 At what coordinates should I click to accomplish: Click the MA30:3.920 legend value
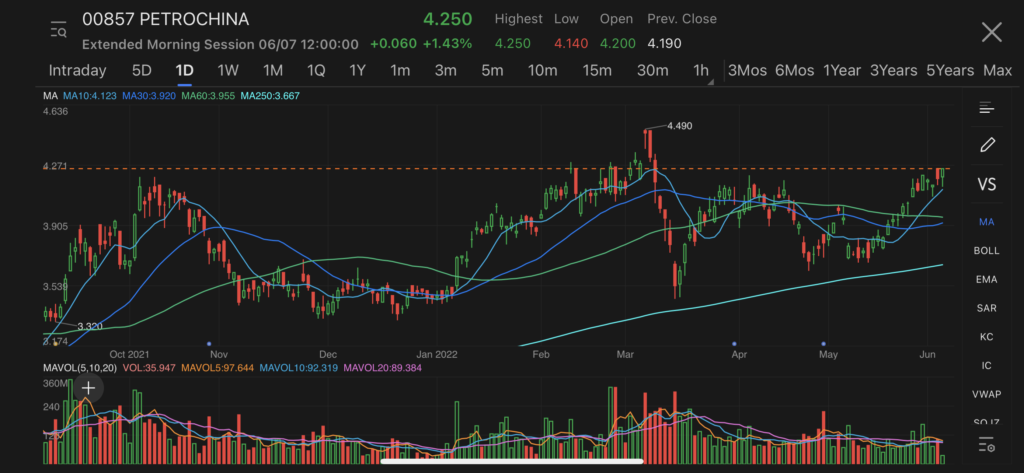pos(149,96)
